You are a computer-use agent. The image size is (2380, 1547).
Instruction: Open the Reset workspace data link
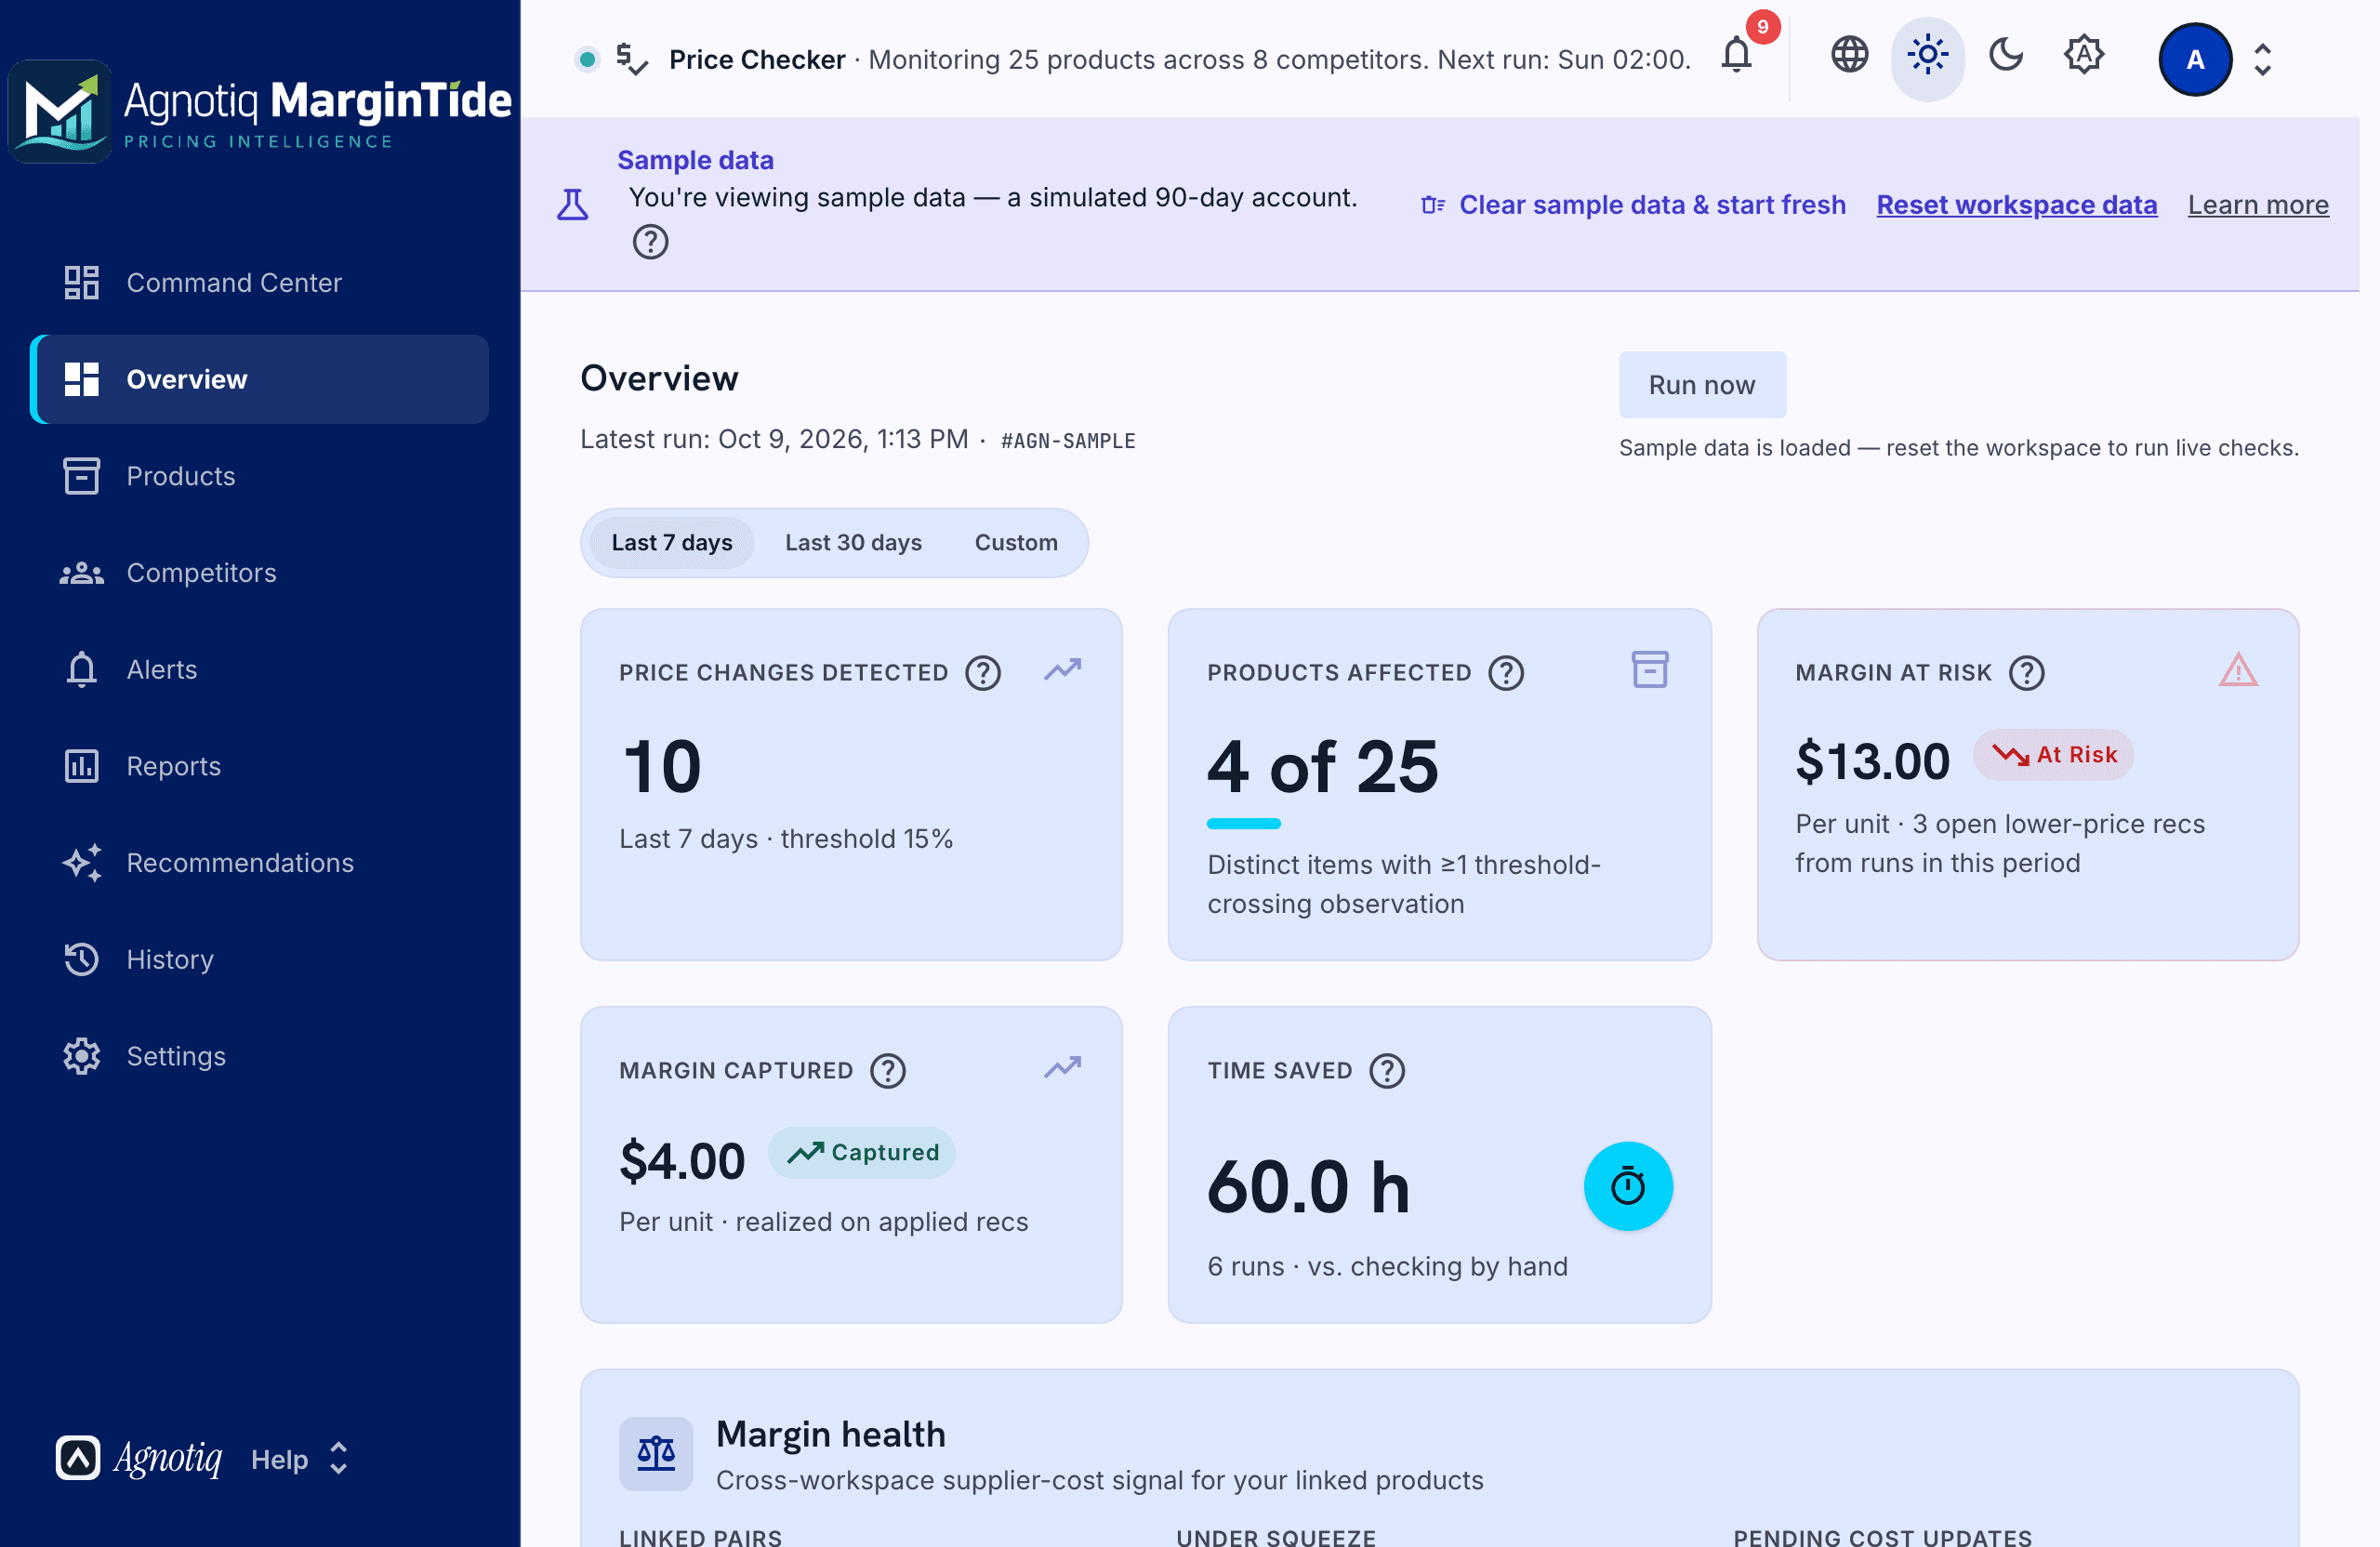point(2016,205)
